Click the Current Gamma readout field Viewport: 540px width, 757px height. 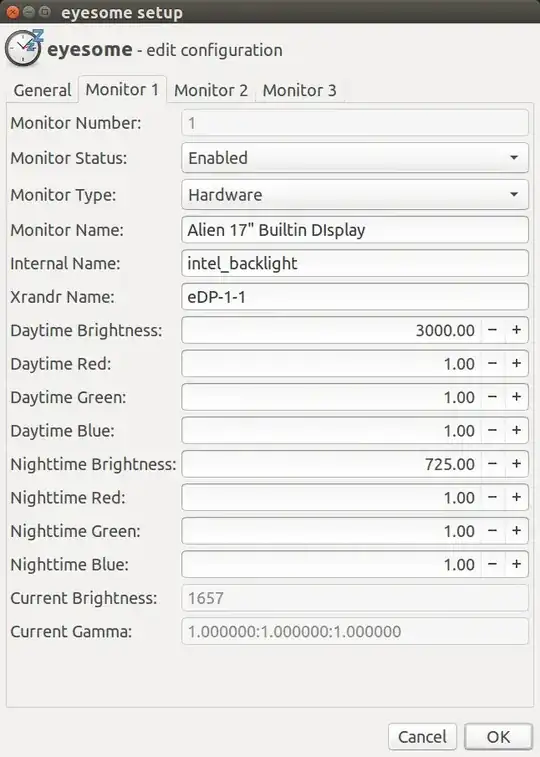coord(355,631)
